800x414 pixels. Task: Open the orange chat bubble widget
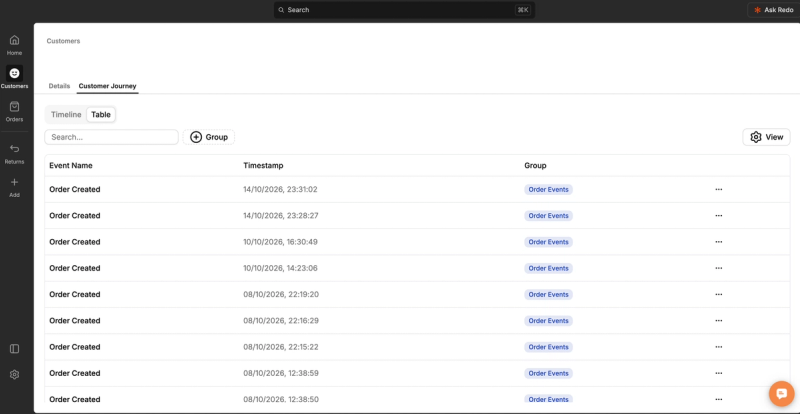pos(782,393)
